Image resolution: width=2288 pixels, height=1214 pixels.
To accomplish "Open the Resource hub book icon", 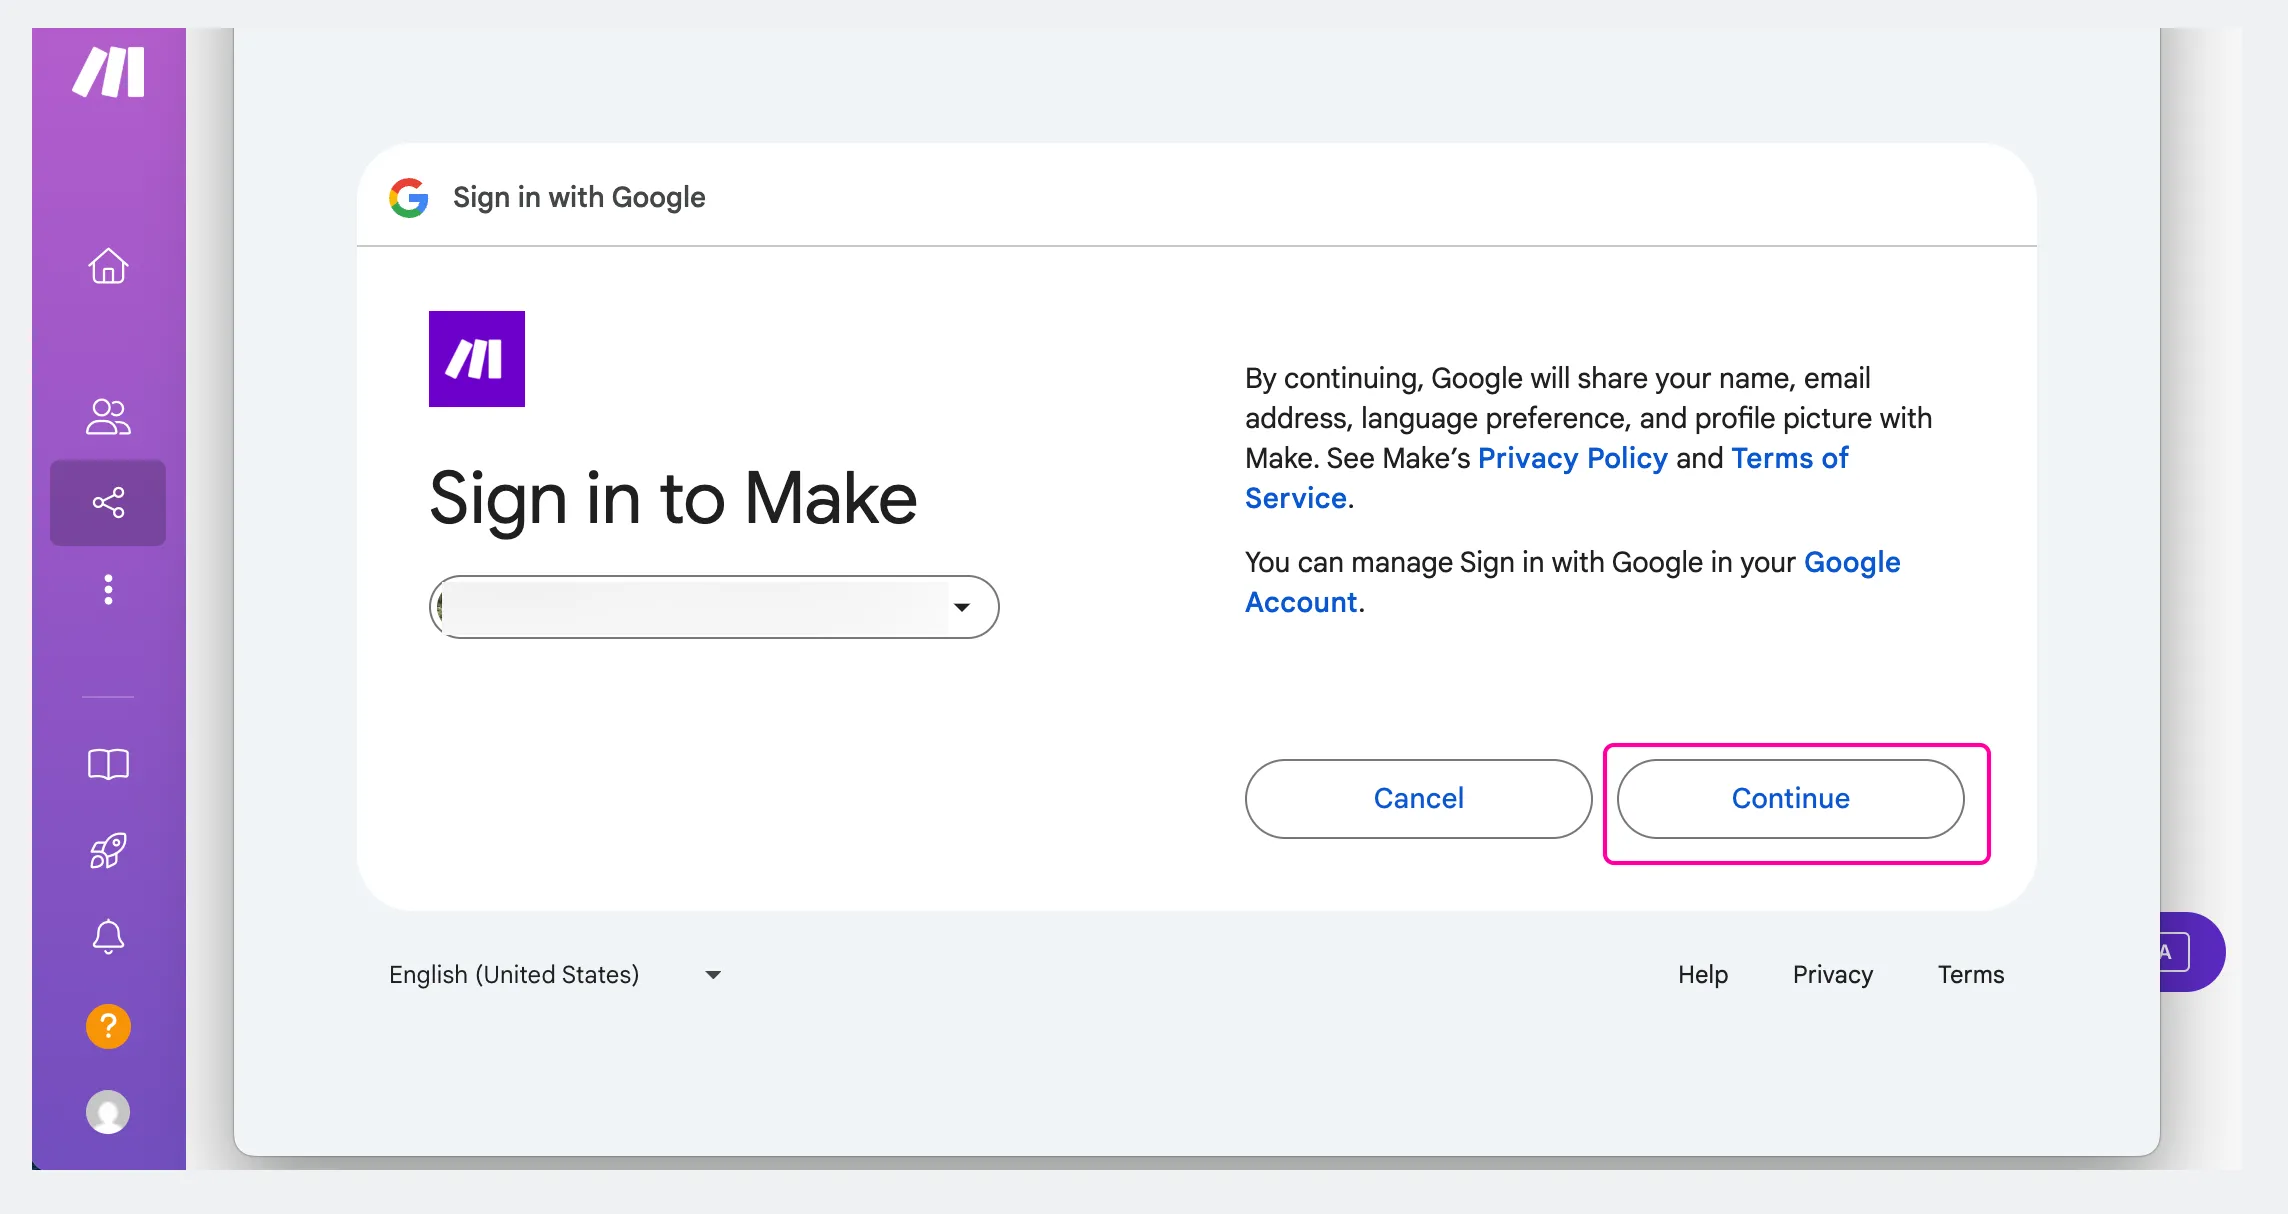I will point(108,765).
